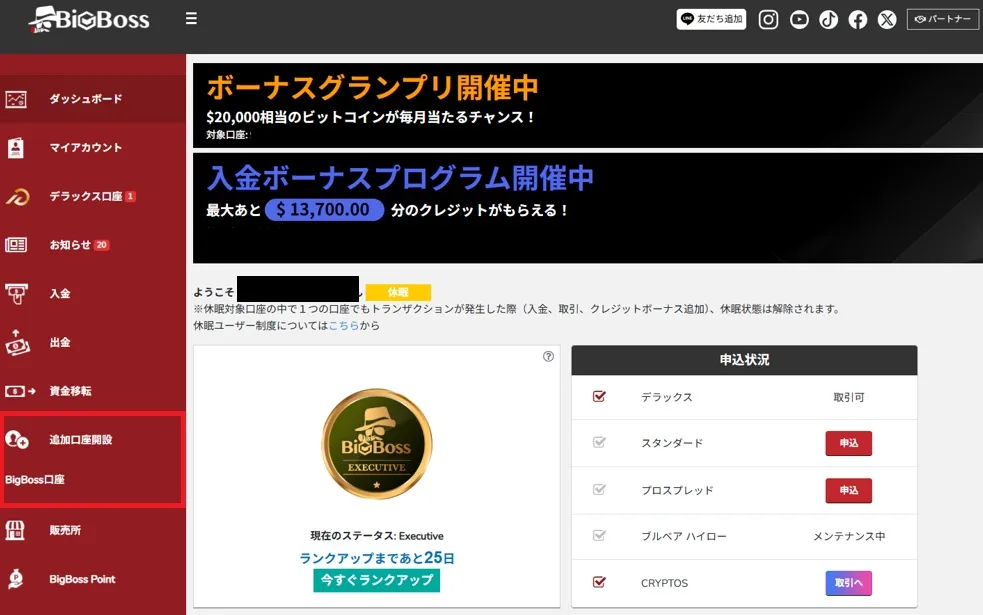Open the 入金 deposit icon
The image size is (983, 615).
pos(15,293)
